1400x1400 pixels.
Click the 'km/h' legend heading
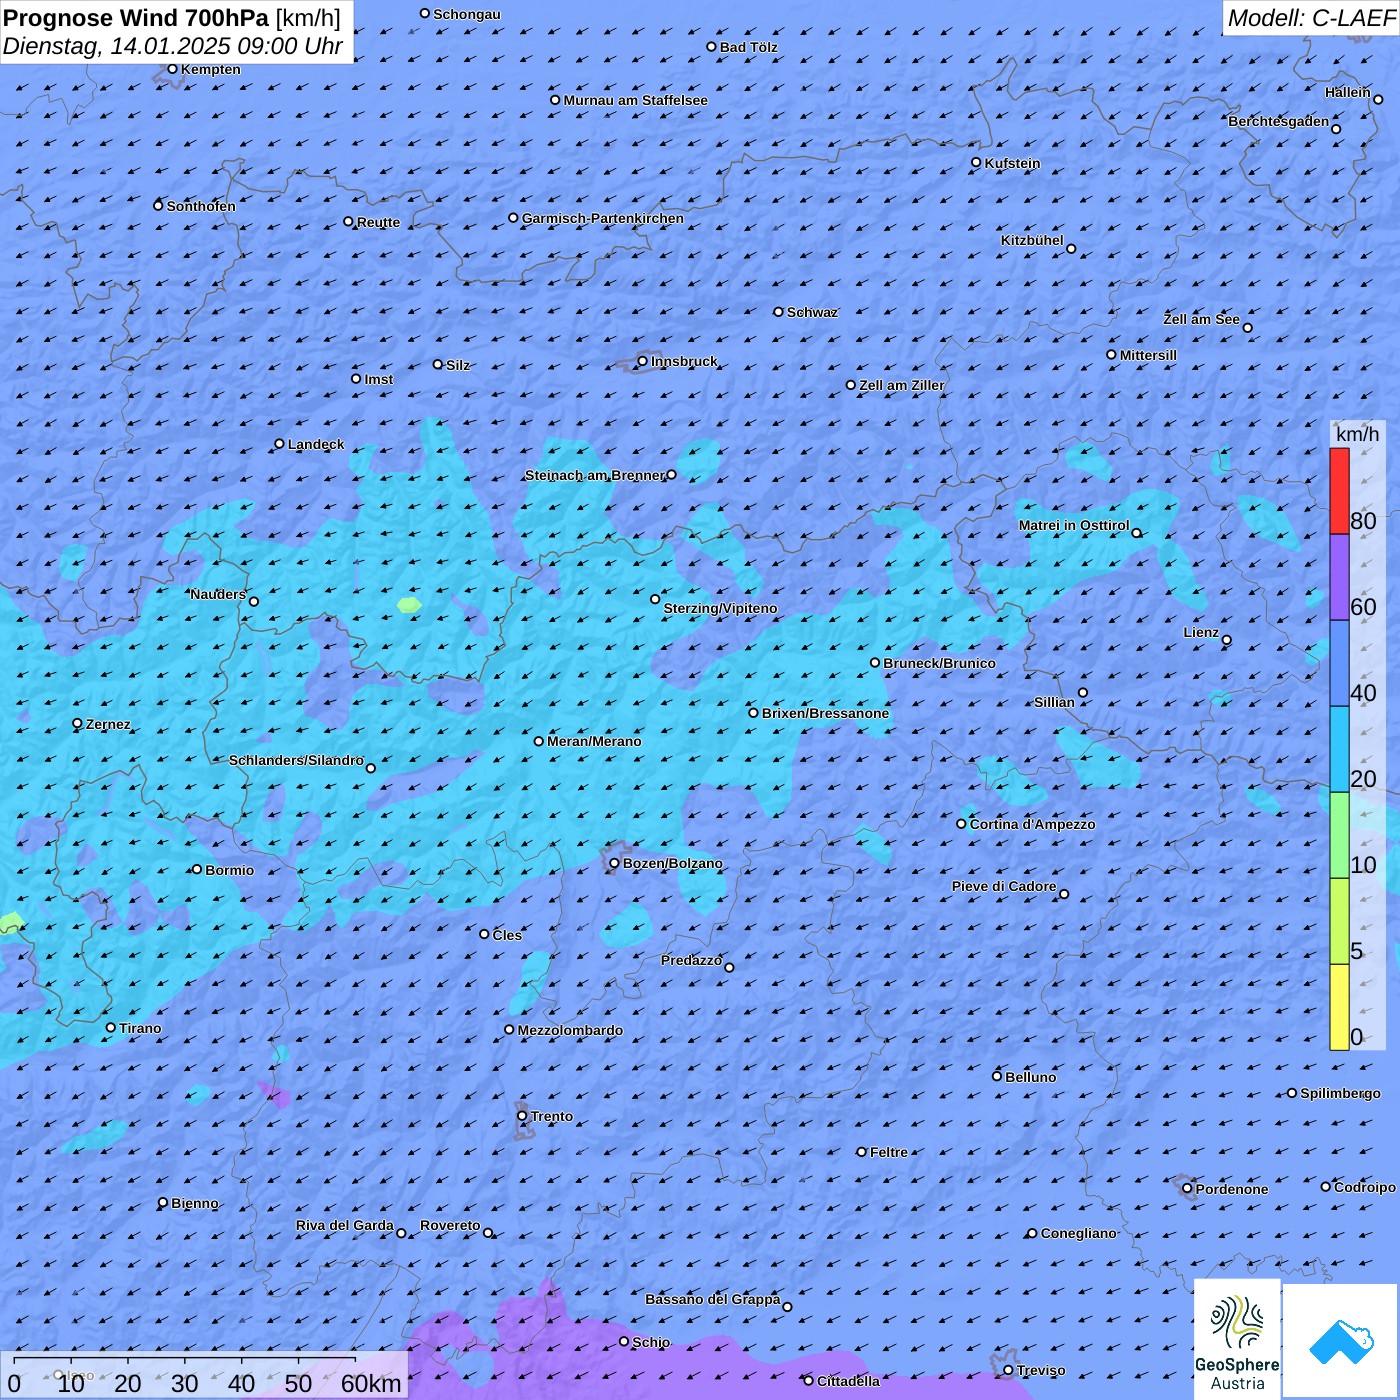point(1357,434)
